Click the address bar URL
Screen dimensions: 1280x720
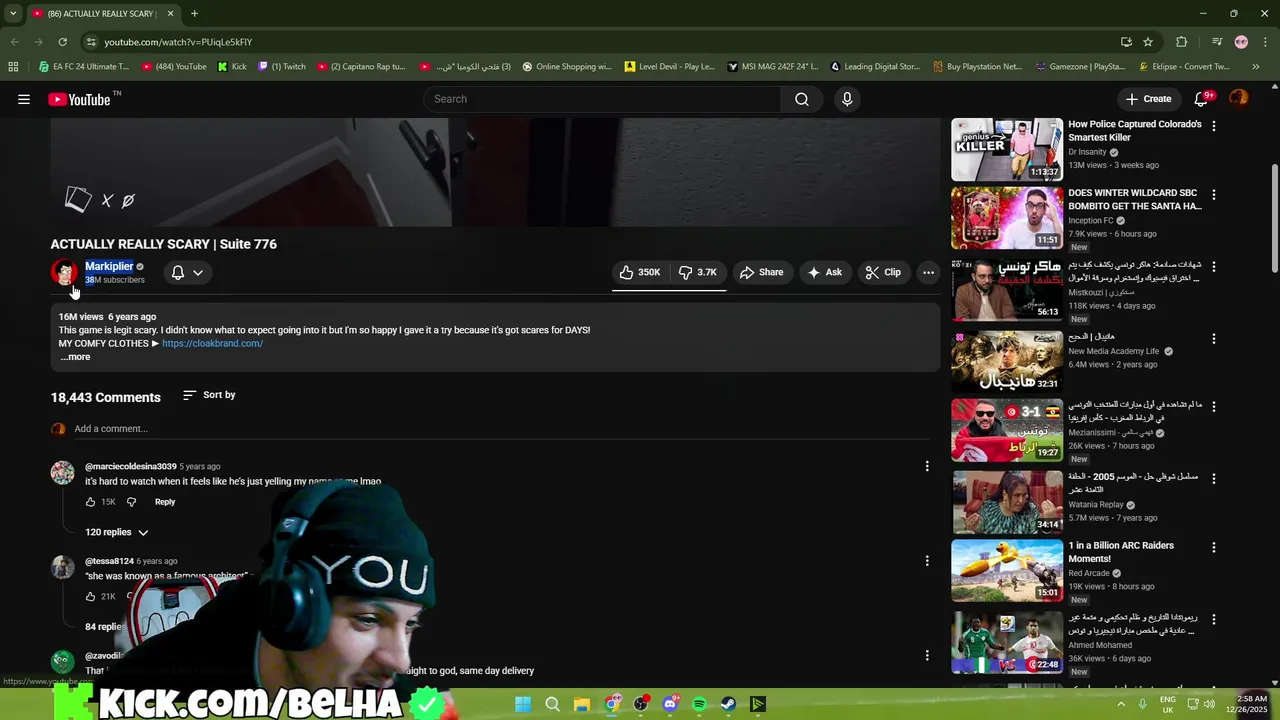click(x=178, y=42)
